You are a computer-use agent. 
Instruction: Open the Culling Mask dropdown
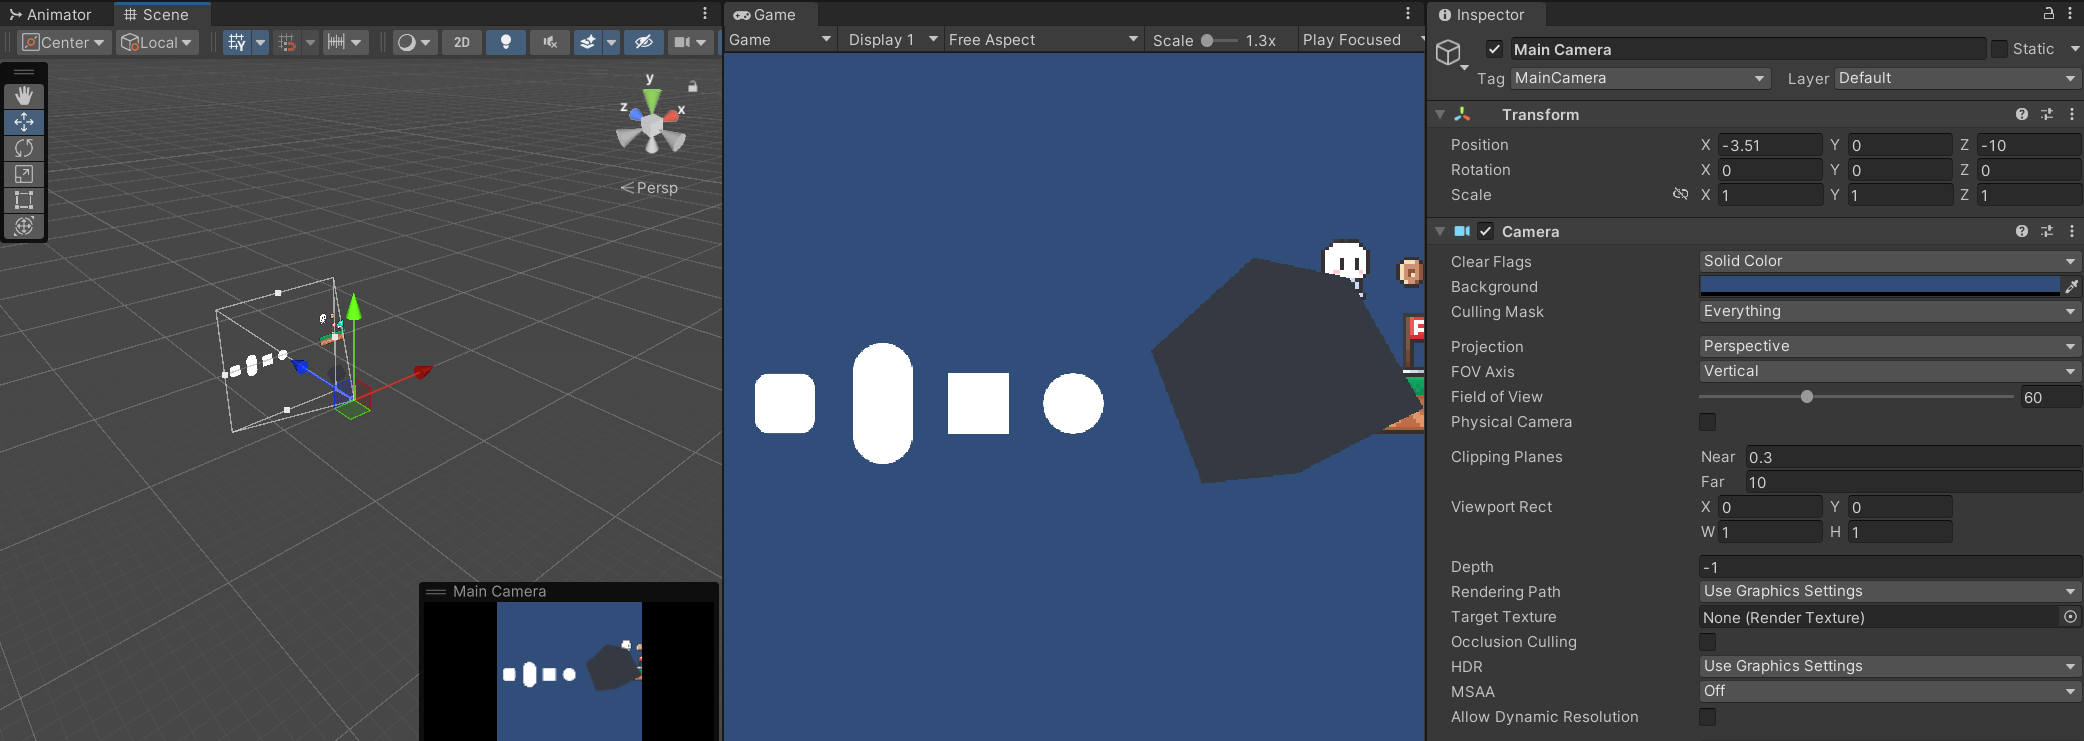1890,311
